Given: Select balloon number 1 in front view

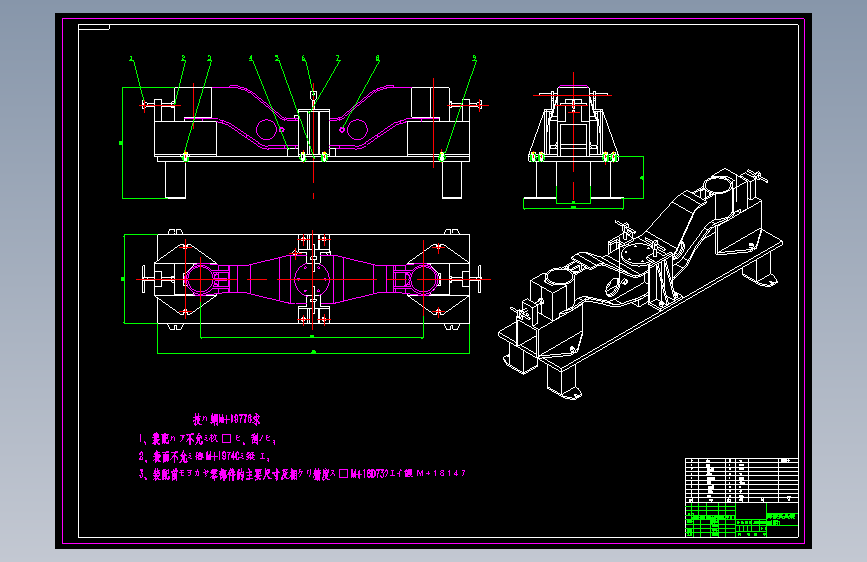Looking at the screenshot, I should coord(132,59).
